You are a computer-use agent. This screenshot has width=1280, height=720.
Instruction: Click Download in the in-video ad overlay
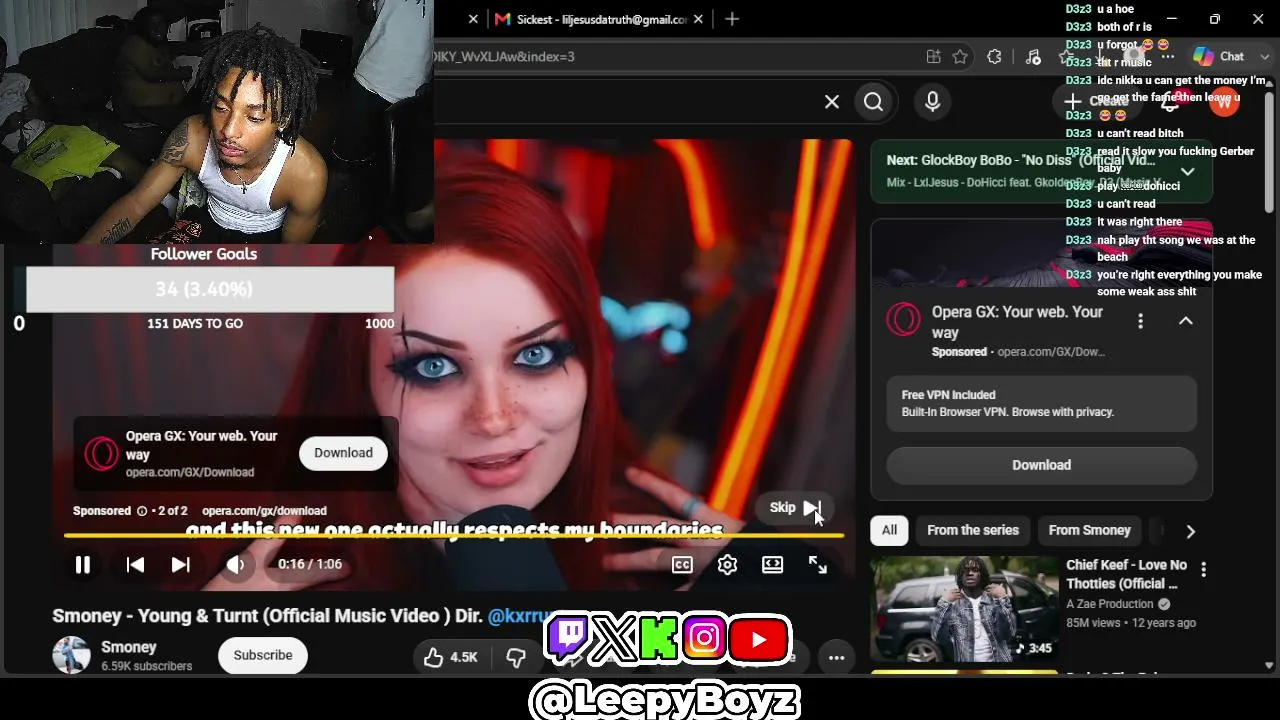pos(343,453)
